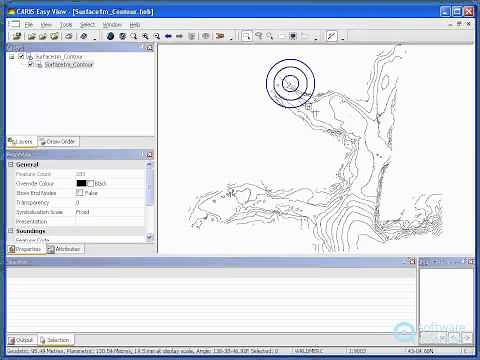Close the Properties panel
This screenshot has width=480, height=360.
point(149,155)
